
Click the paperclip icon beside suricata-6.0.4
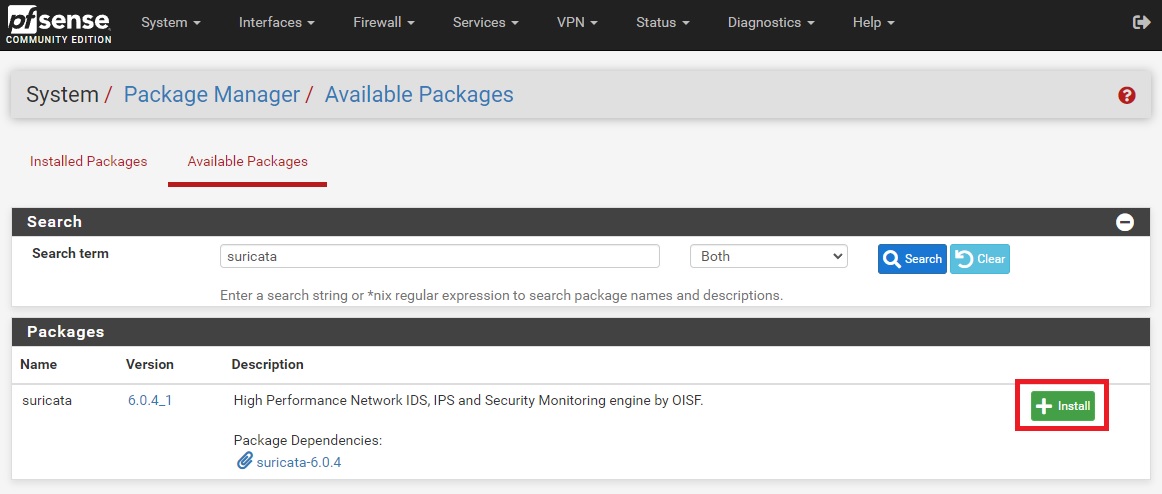tap(245, 461)
